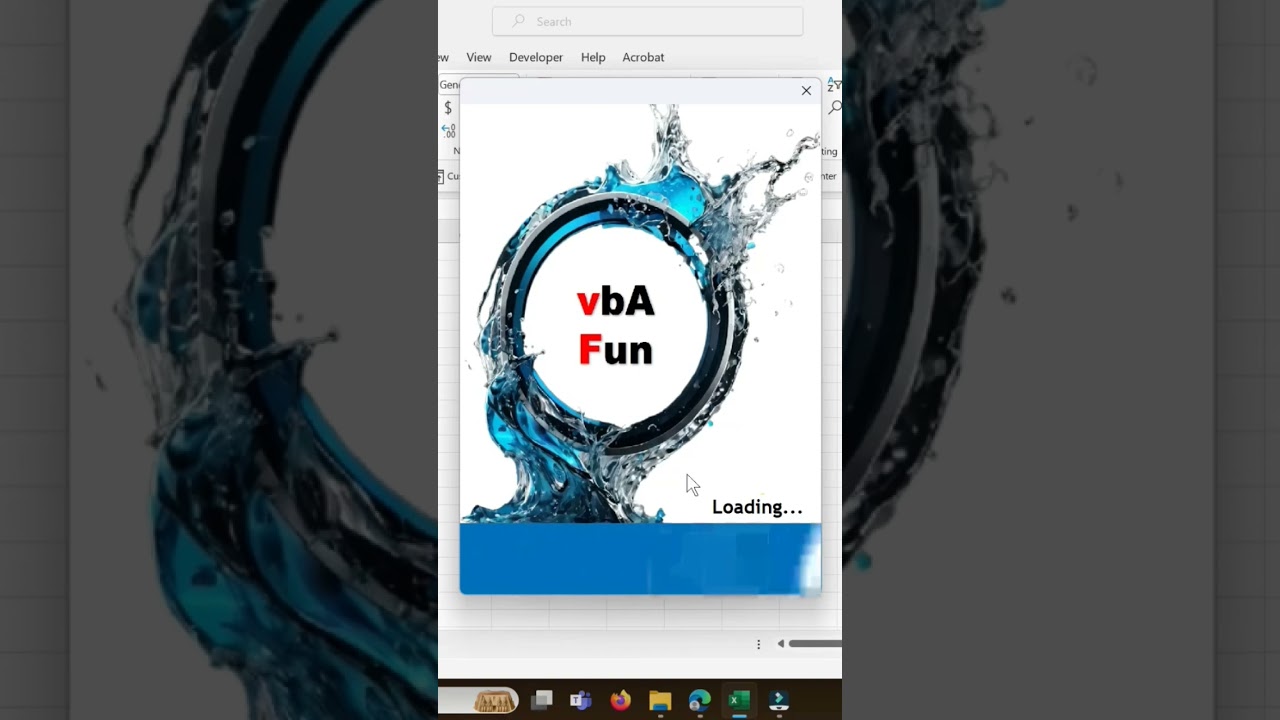This screenshot has width=1280, height=720.
Task: Click the Loading... label
Action: [757, 507]
